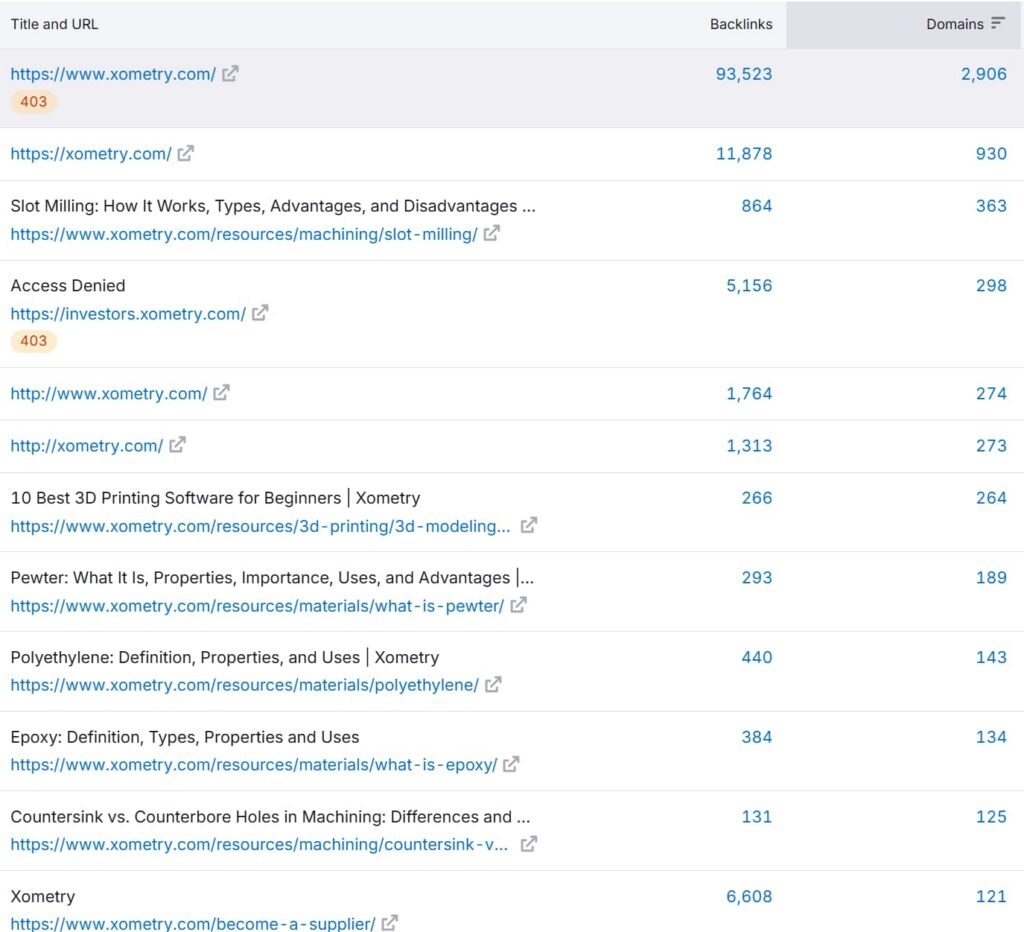Open external link icon beside slot-milling URL
Image resolution: width=1024 pixels, height=932 pixels.
pos(492,233)
